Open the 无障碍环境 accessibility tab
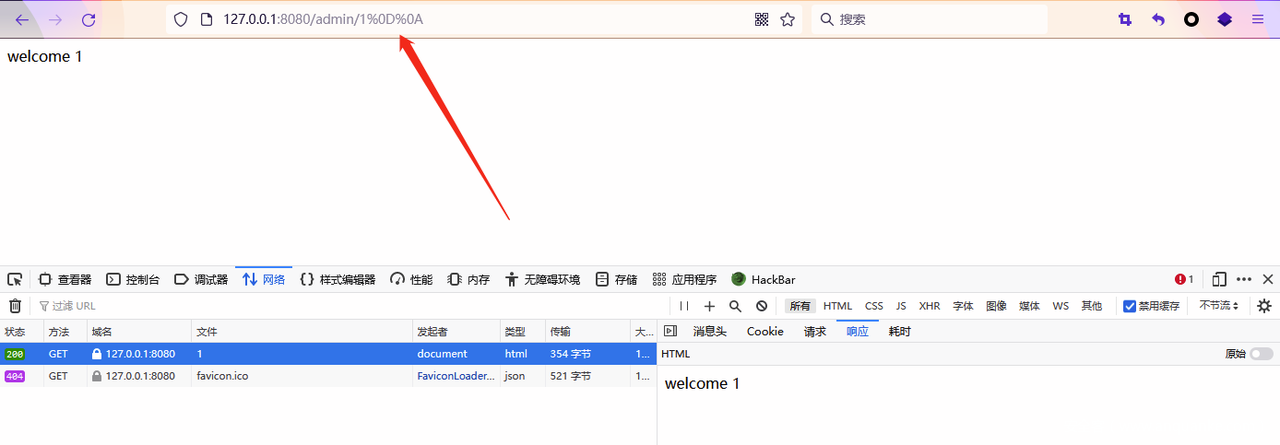Screen dimensions: 1280x445 coord(542,280)
